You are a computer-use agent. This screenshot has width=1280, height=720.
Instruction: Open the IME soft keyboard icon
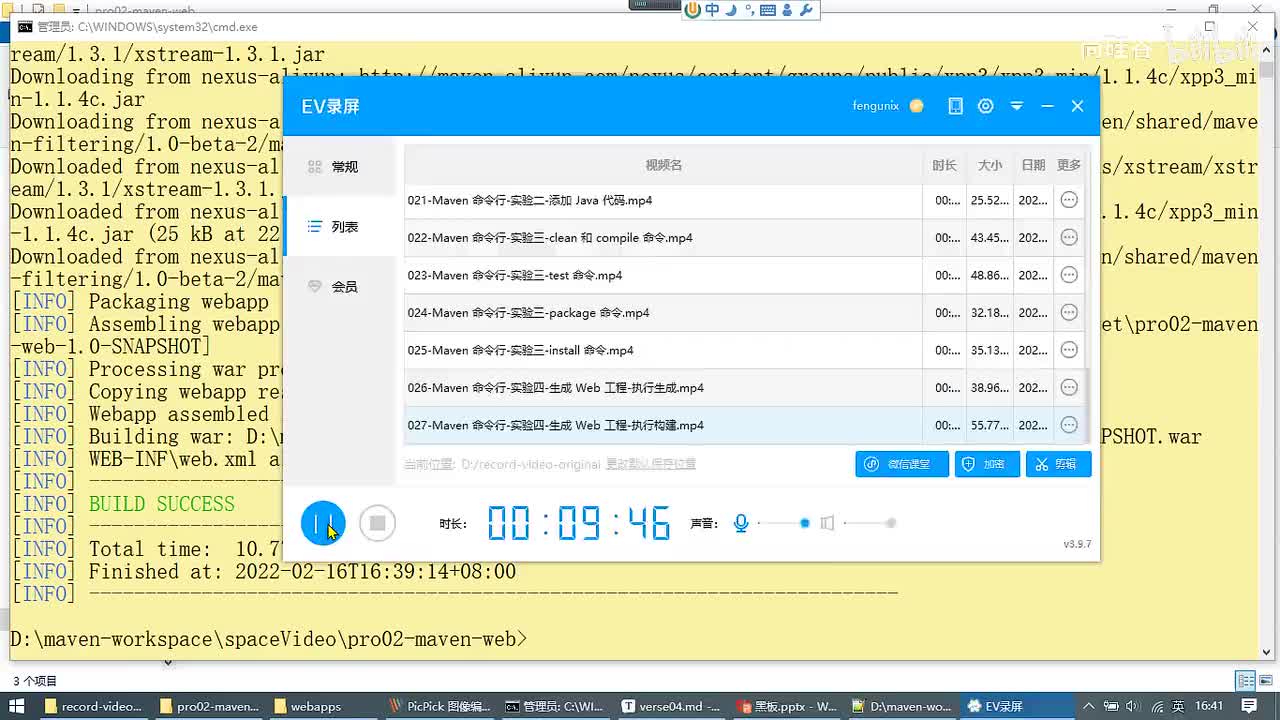click(x=768, y=10)
